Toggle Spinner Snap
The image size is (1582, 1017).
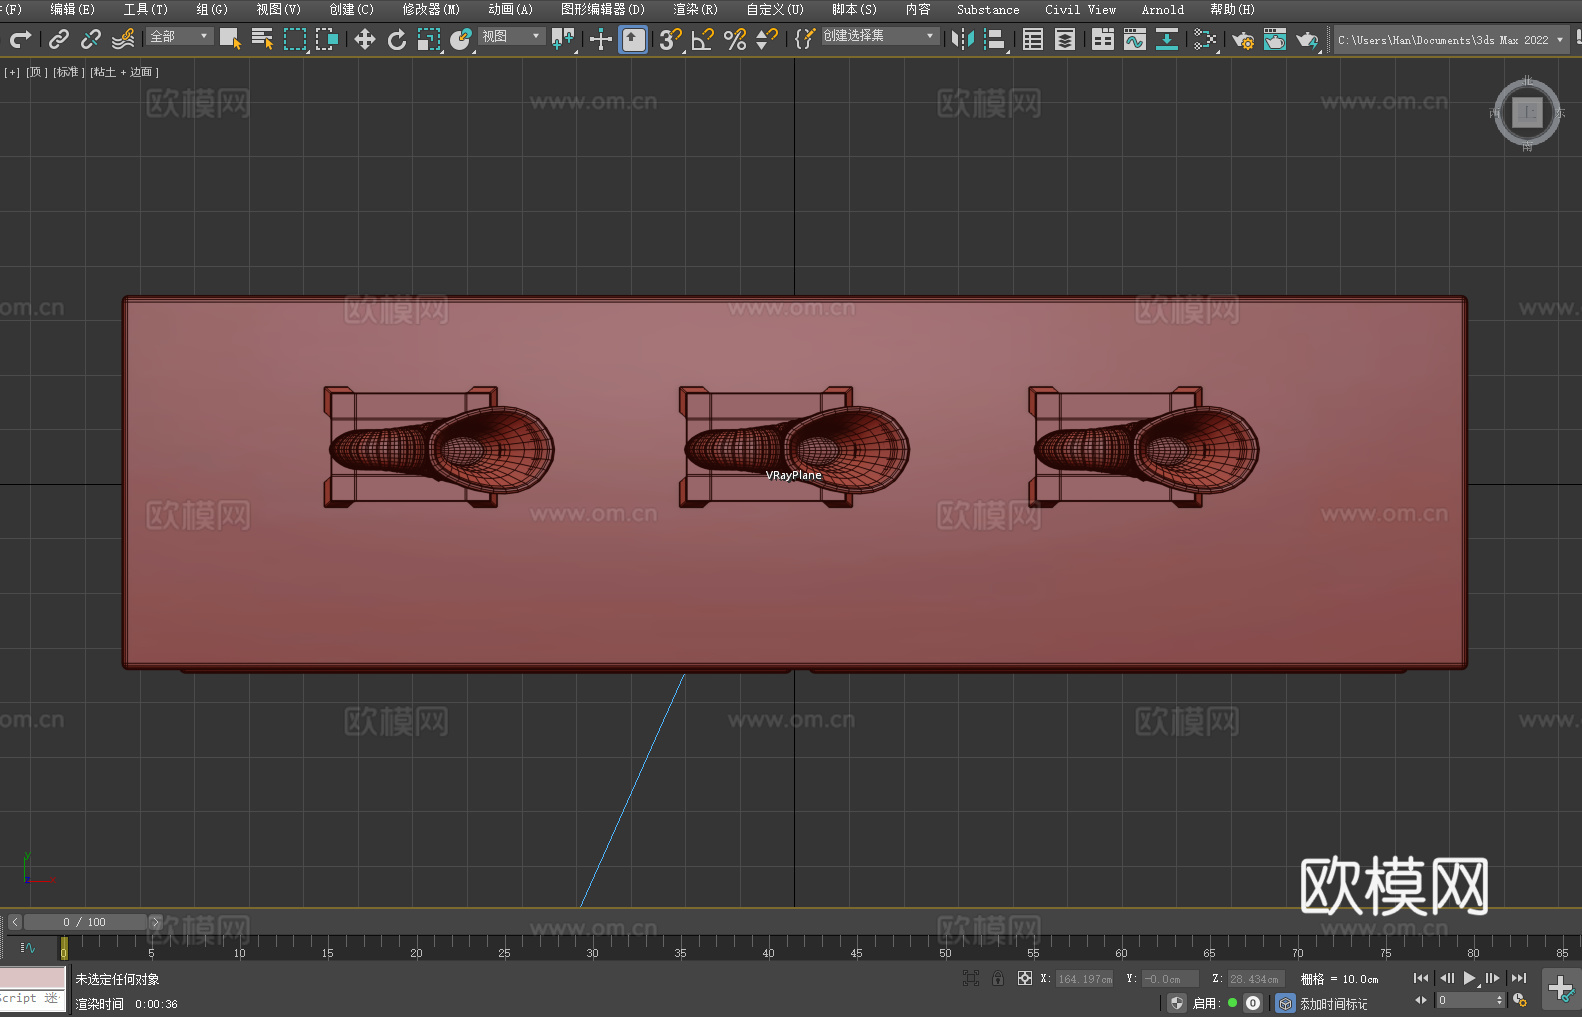click(767, 39)
